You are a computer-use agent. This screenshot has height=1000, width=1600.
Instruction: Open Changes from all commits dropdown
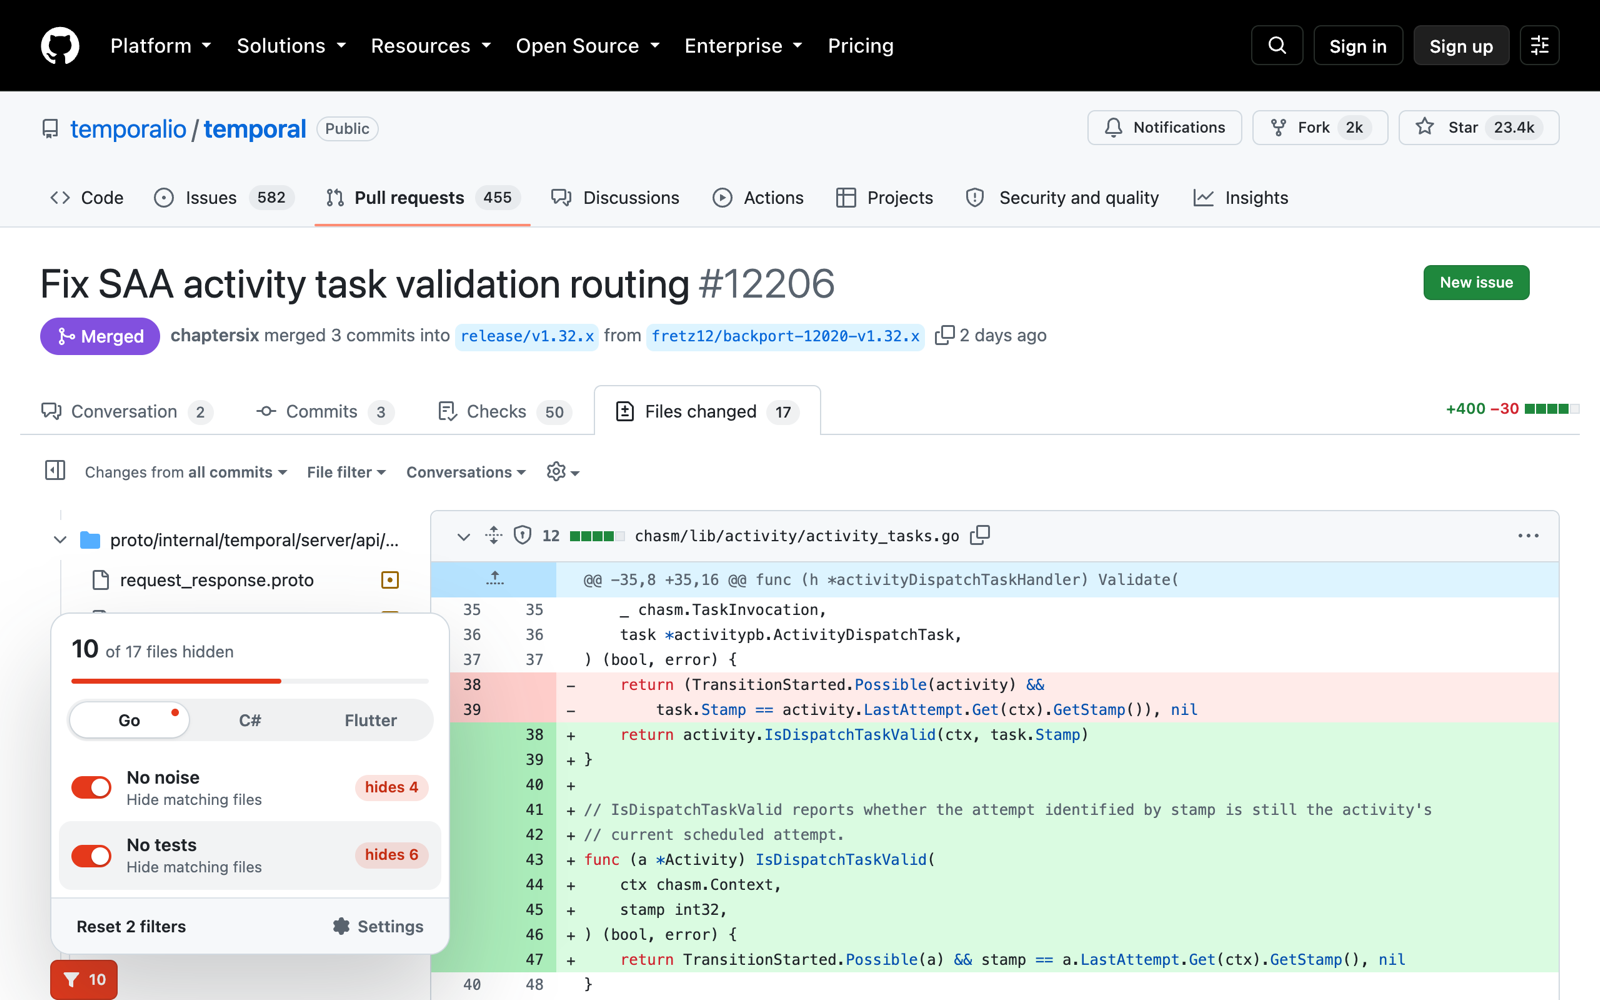[186, 472]
